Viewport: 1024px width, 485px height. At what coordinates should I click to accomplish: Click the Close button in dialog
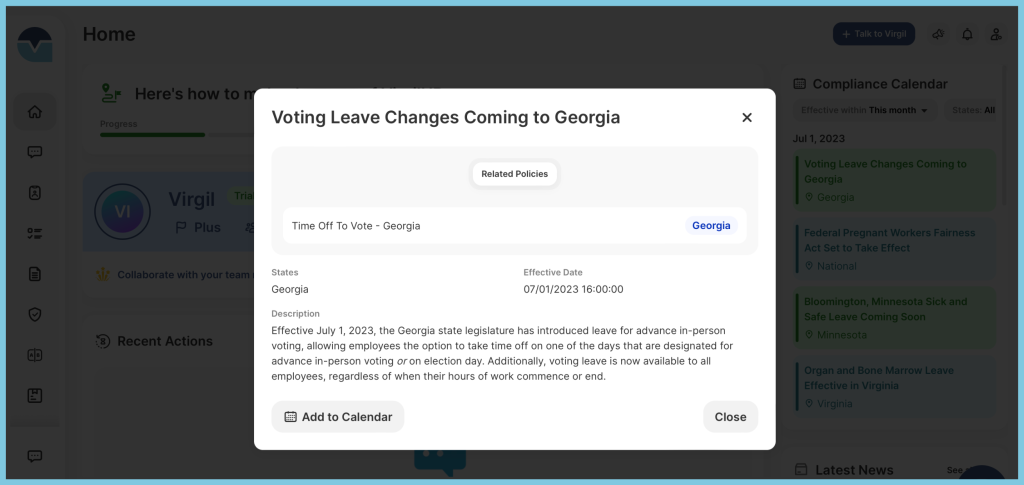(730, 416)
